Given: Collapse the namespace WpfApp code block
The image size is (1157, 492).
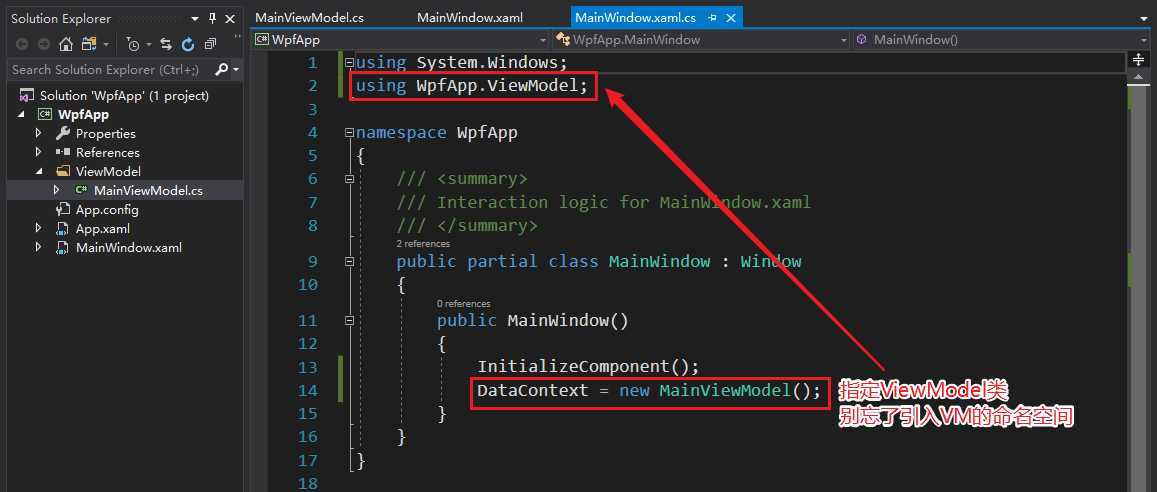Looking at the screenshot, I should coord(349,133).
